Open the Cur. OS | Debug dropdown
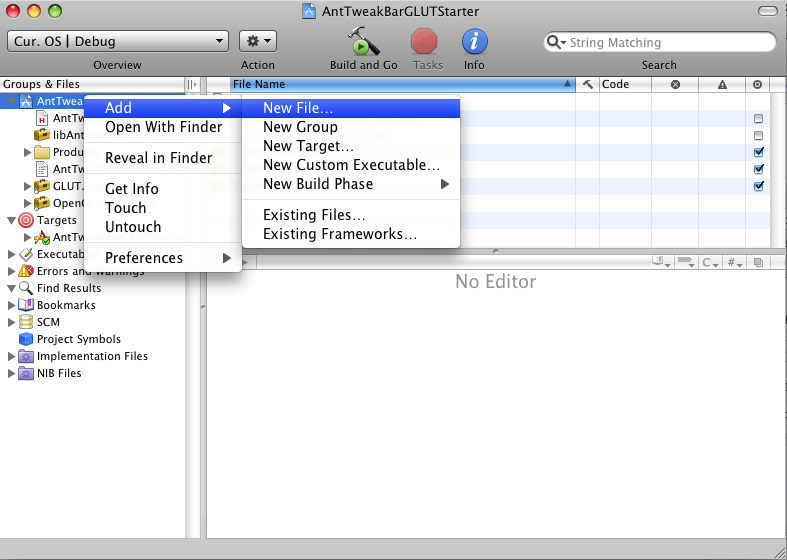This screenshot has height=560, width=787. [x=118, y=41]
